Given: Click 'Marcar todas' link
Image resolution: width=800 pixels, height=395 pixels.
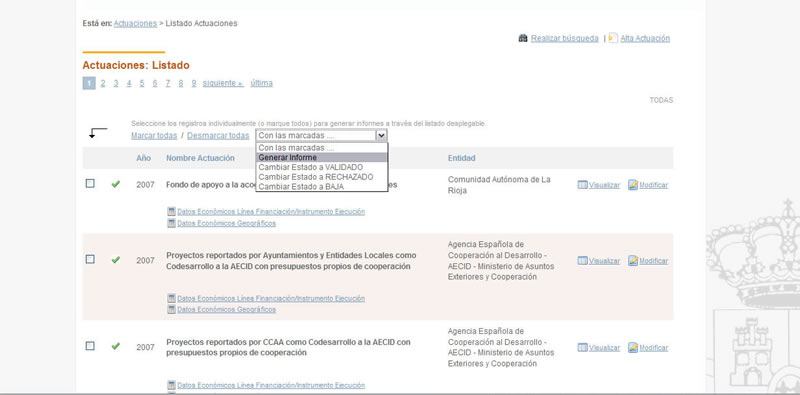Looking at the screenshot, I should point(154,136).
